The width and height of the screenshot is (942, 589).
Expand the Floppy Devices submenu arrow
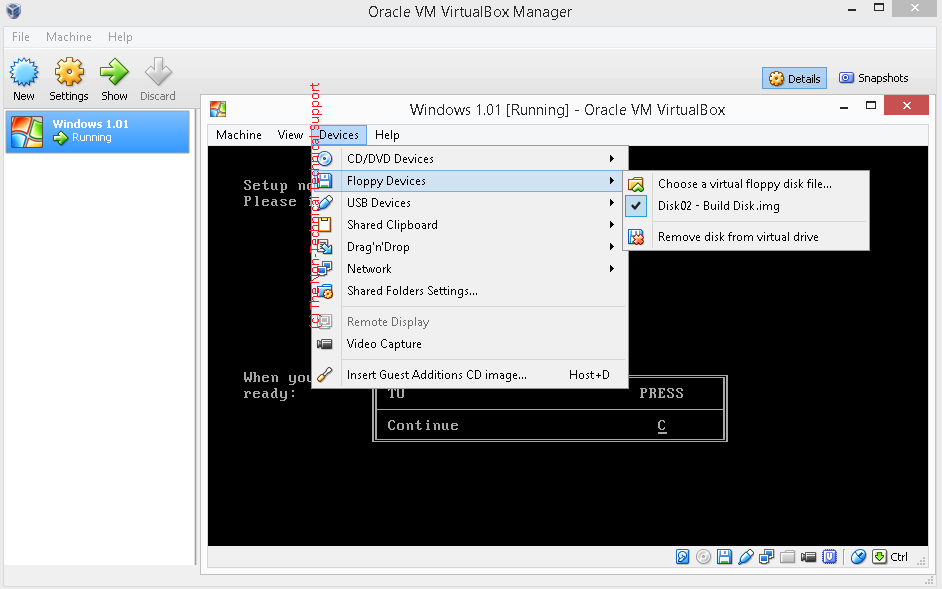[612, 180]
